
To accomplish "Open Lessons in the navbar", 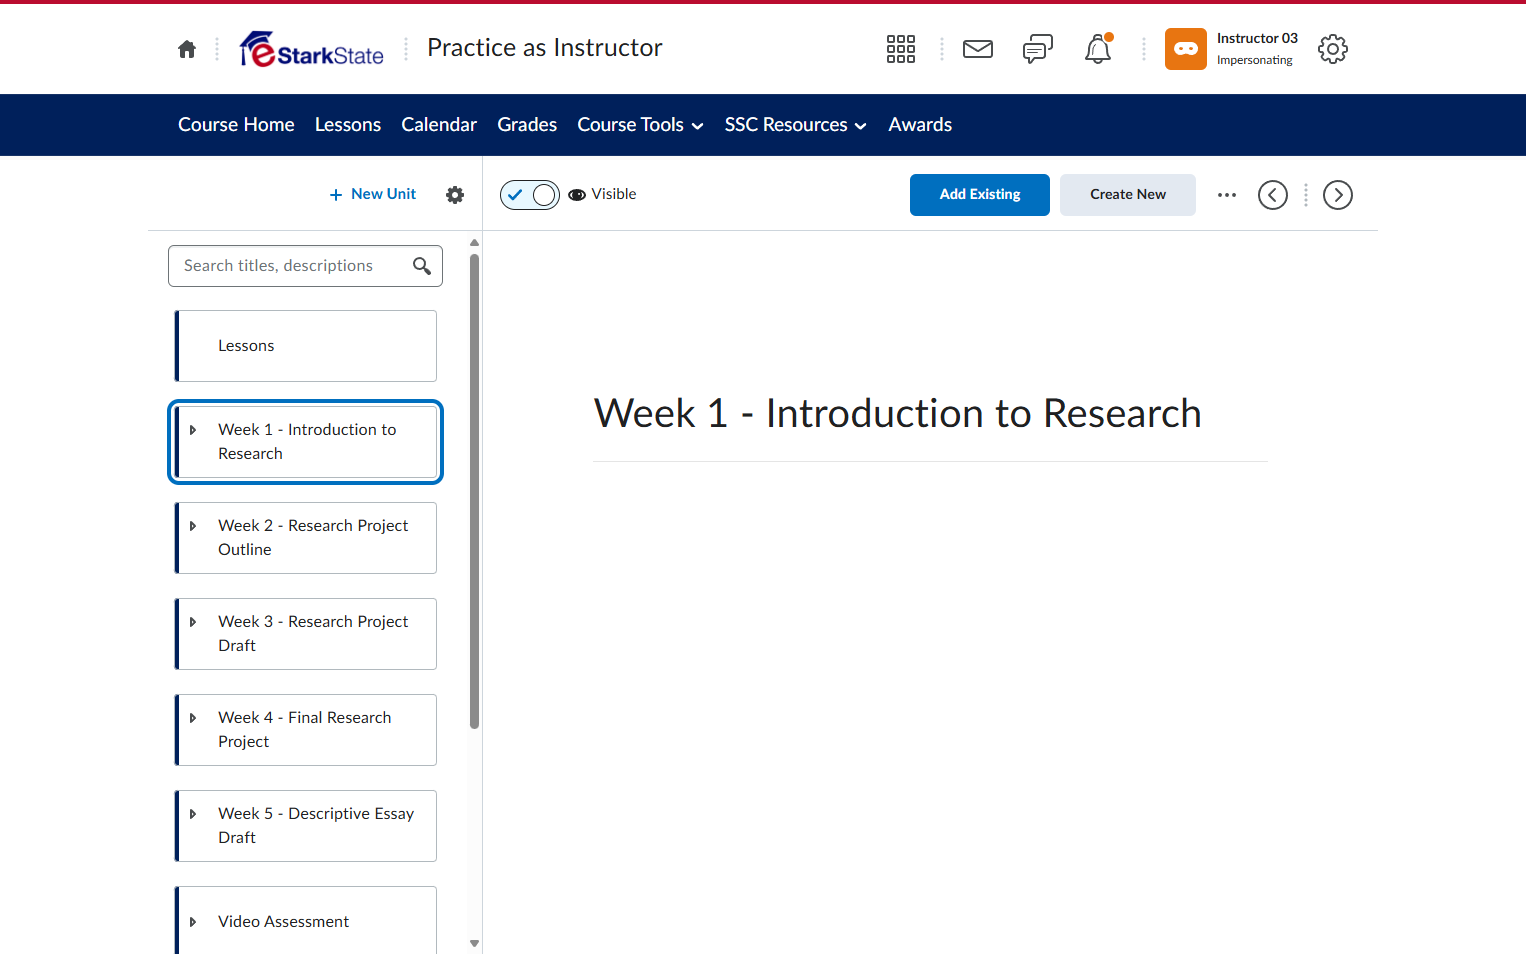I will (x=348, y=125).
